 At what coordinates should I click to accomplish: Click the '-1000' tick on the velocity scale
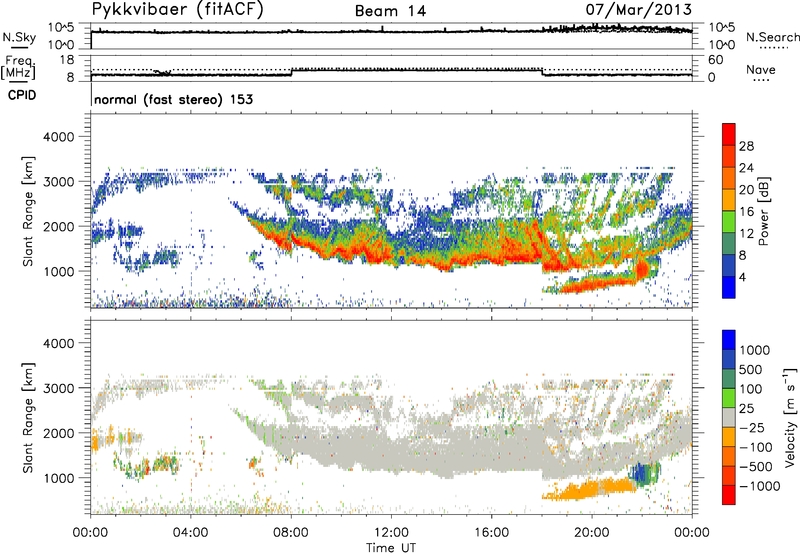coord(759,486)
